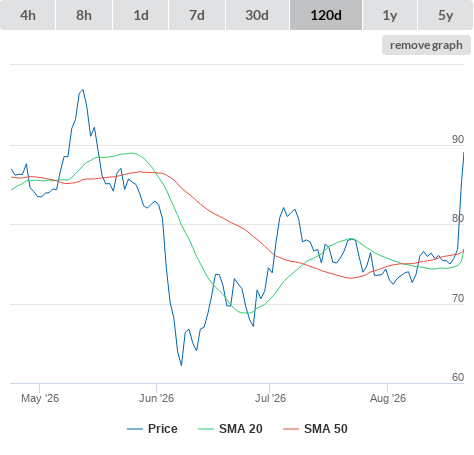The image size is (474, 455).
Task: Click the May '26 axis label
Action: (x=40, y=398)
